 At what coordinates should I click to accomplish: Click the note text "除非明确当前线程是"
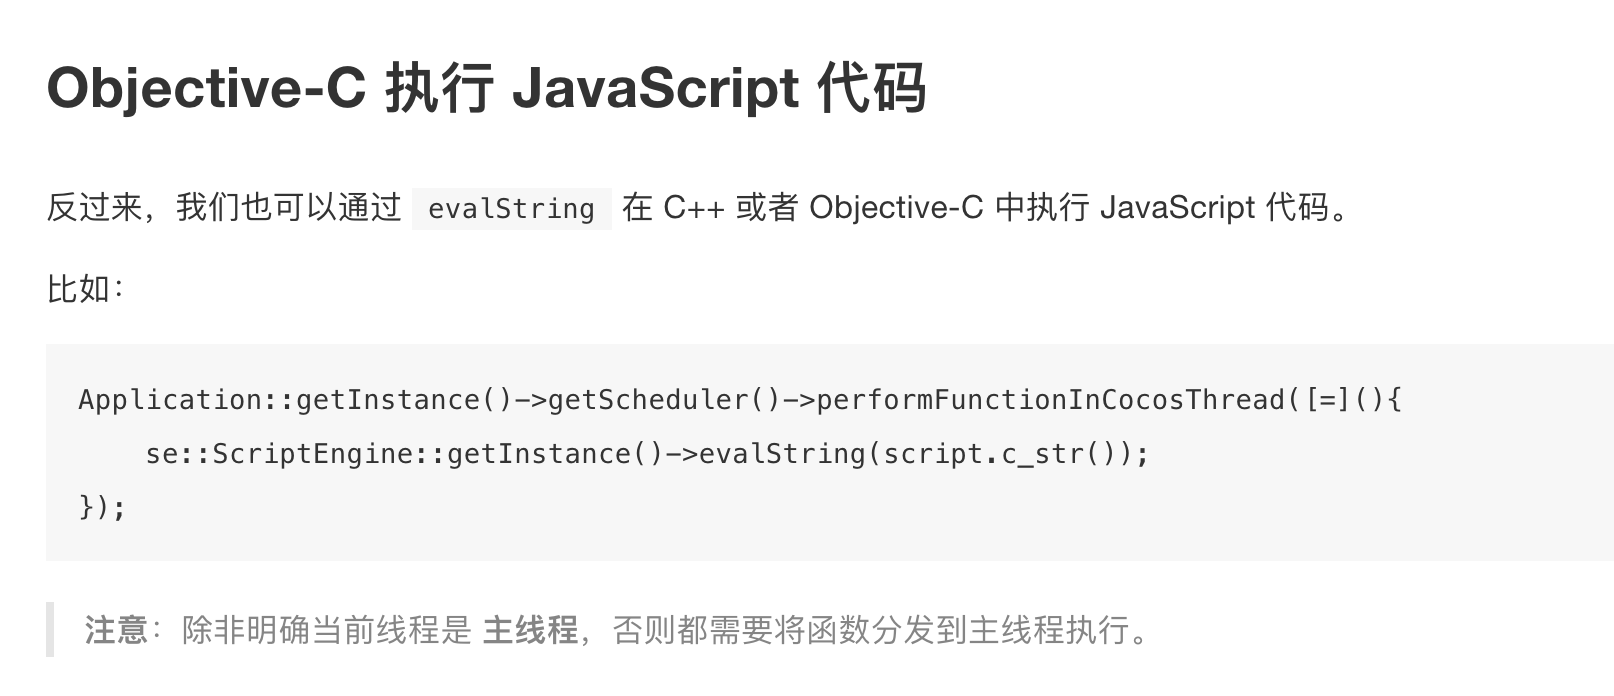(x=326, y=630)
